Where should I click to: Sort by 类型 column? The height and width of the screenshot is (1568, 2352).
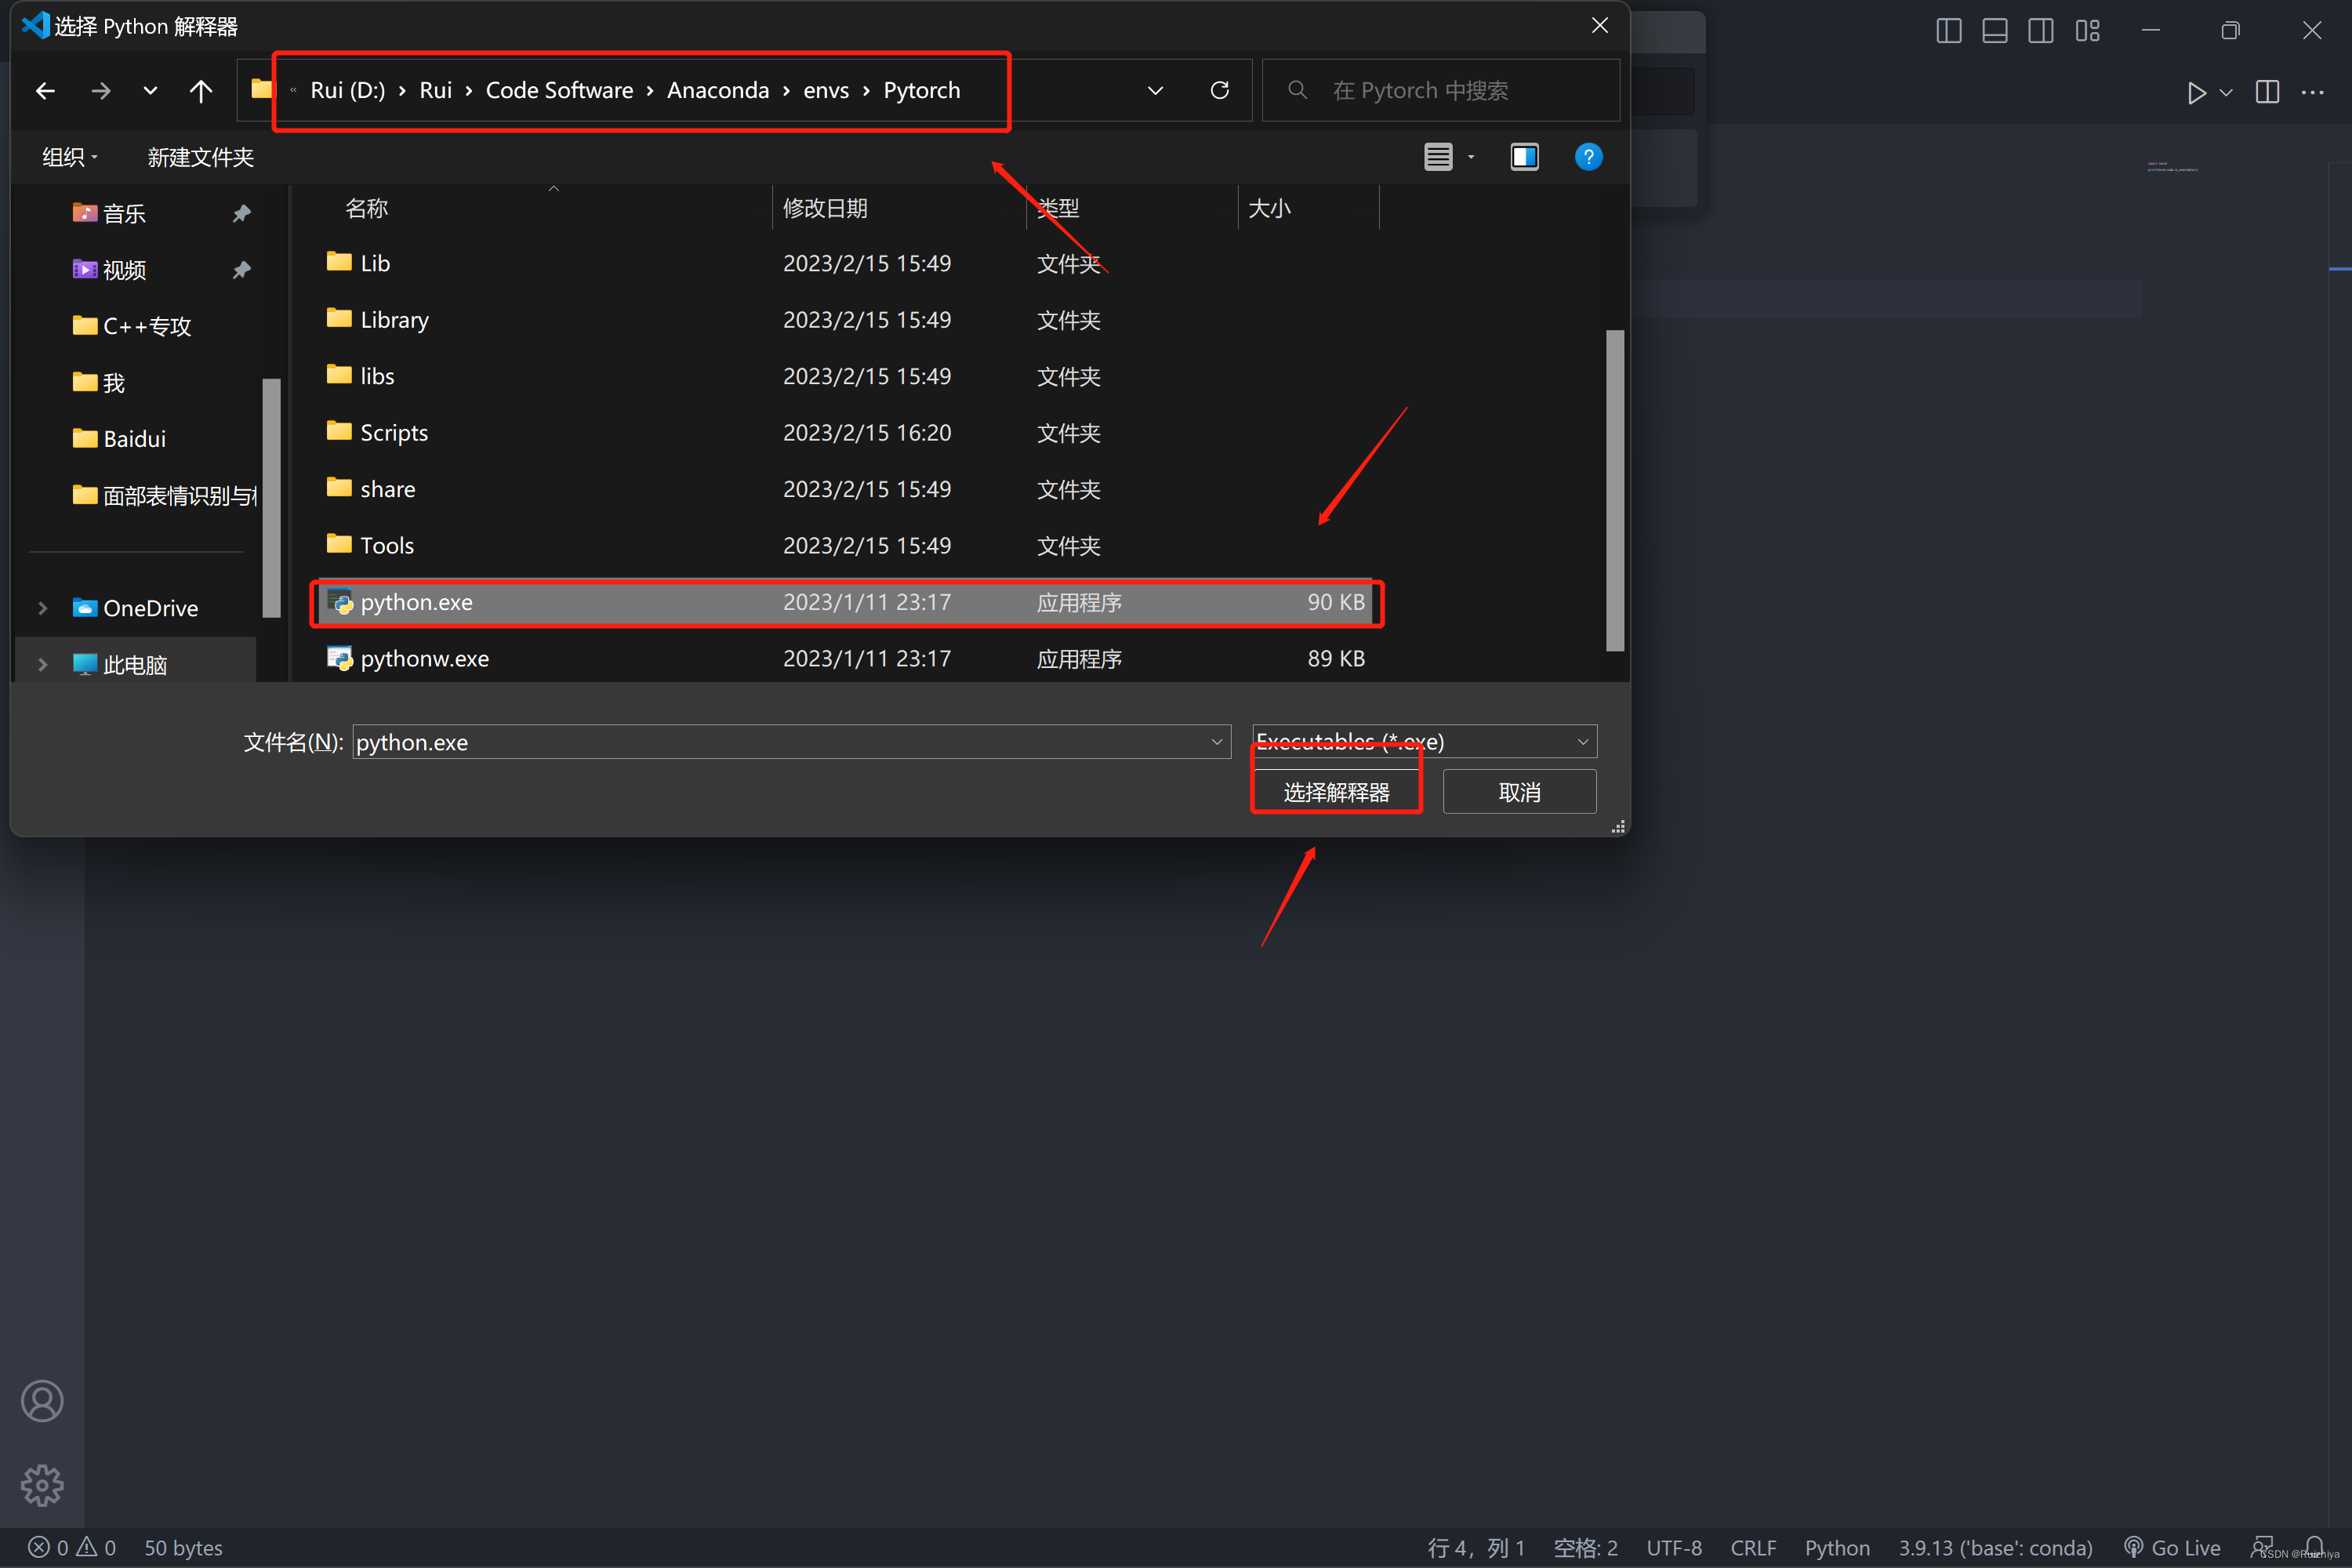click(x=1058, y=209)
